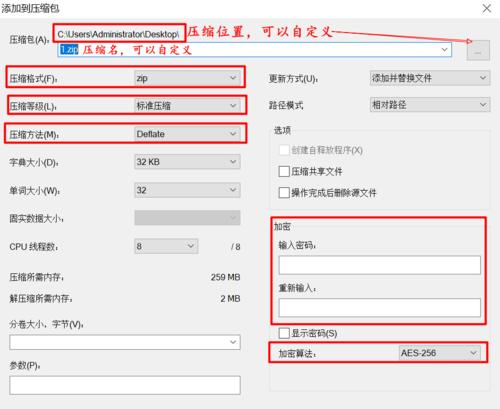Click the browse "..." button for archive location
Screen dimensions: 500x409
pos(478,50)
